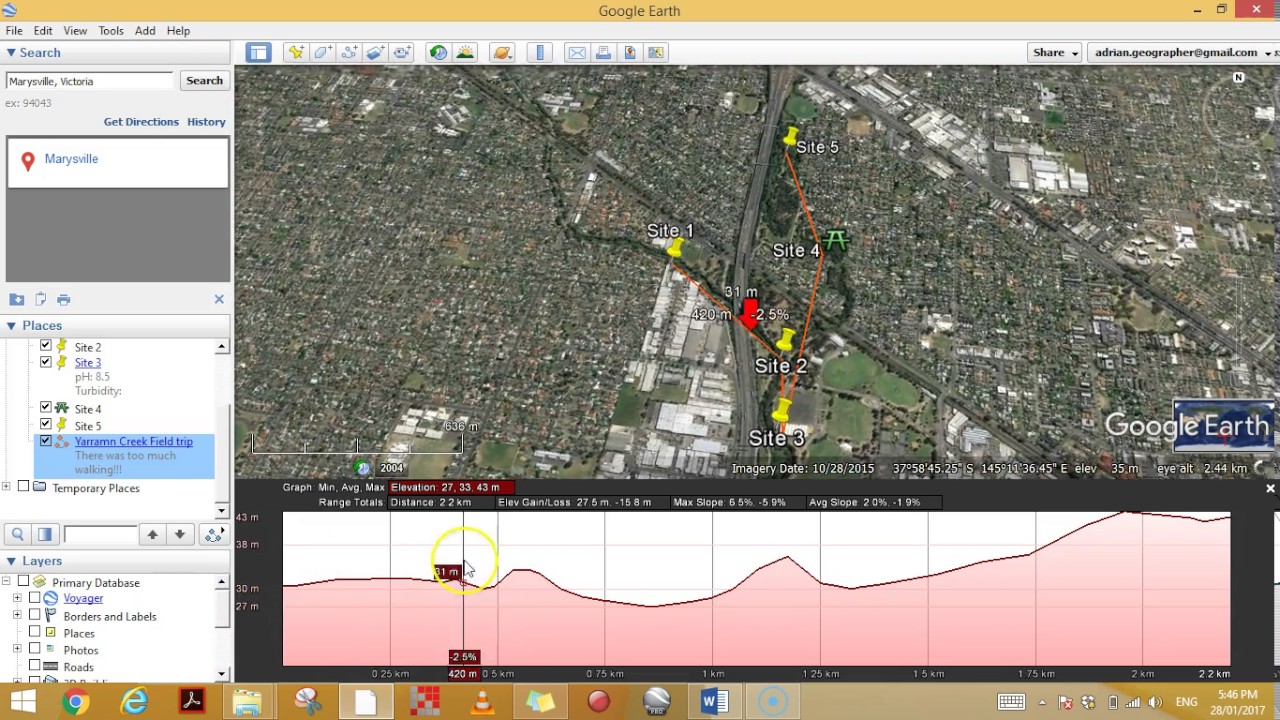Collapse the Primary Database tree node
Viewport: 1280px width, 720px height.
point(7,582)
